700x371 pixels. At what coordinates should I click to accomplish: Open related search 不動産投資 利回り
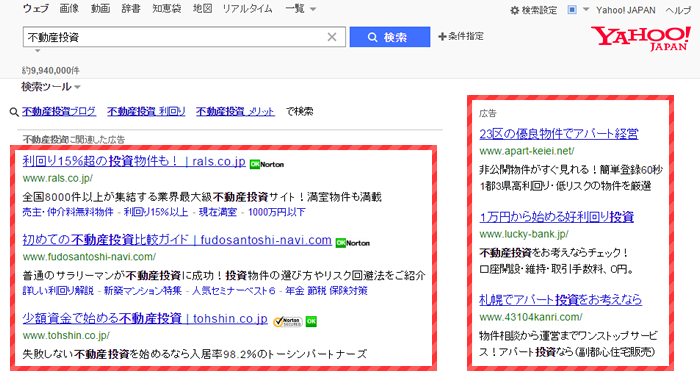(x=146, y=111)
